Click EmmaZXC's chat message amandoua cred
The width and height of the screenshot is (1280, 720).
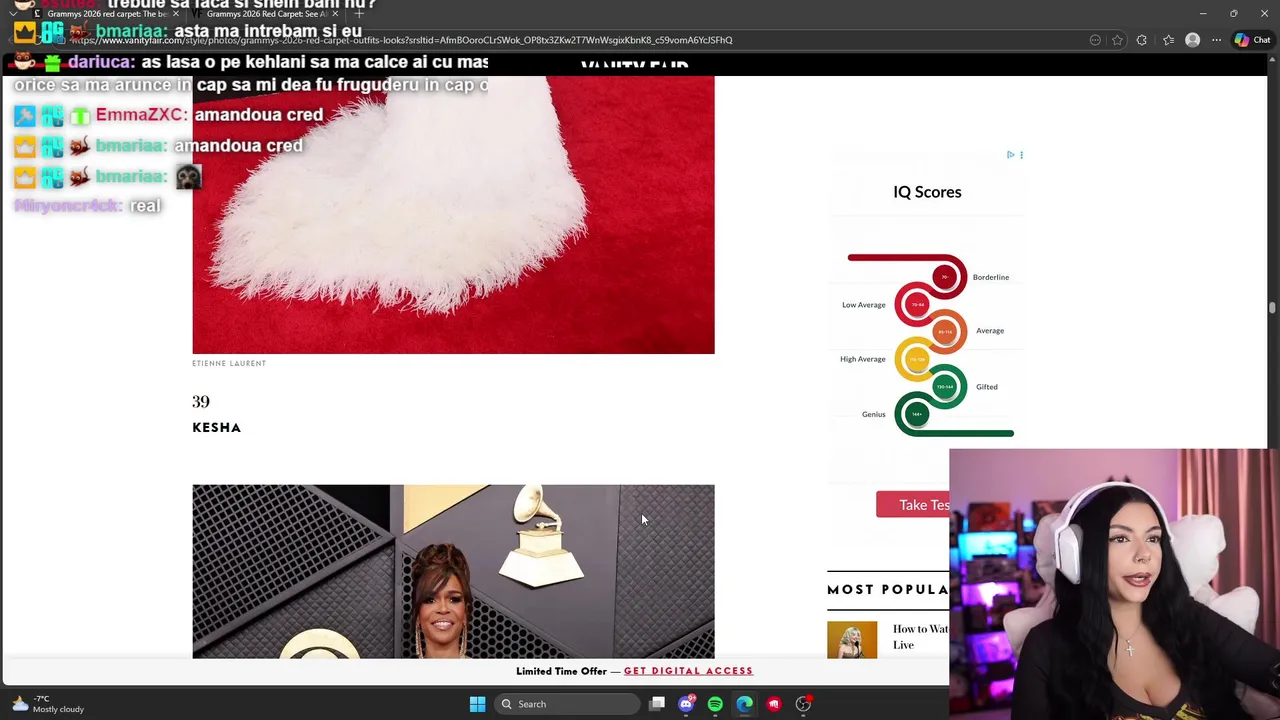(x=258, y=115)
